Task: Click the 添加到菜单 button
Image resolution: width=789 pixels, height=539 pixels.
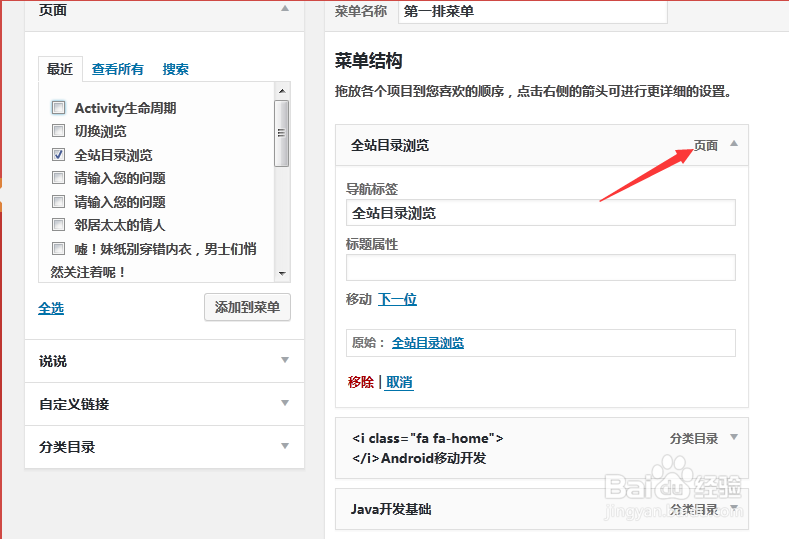Action: [x=247, y=307]
